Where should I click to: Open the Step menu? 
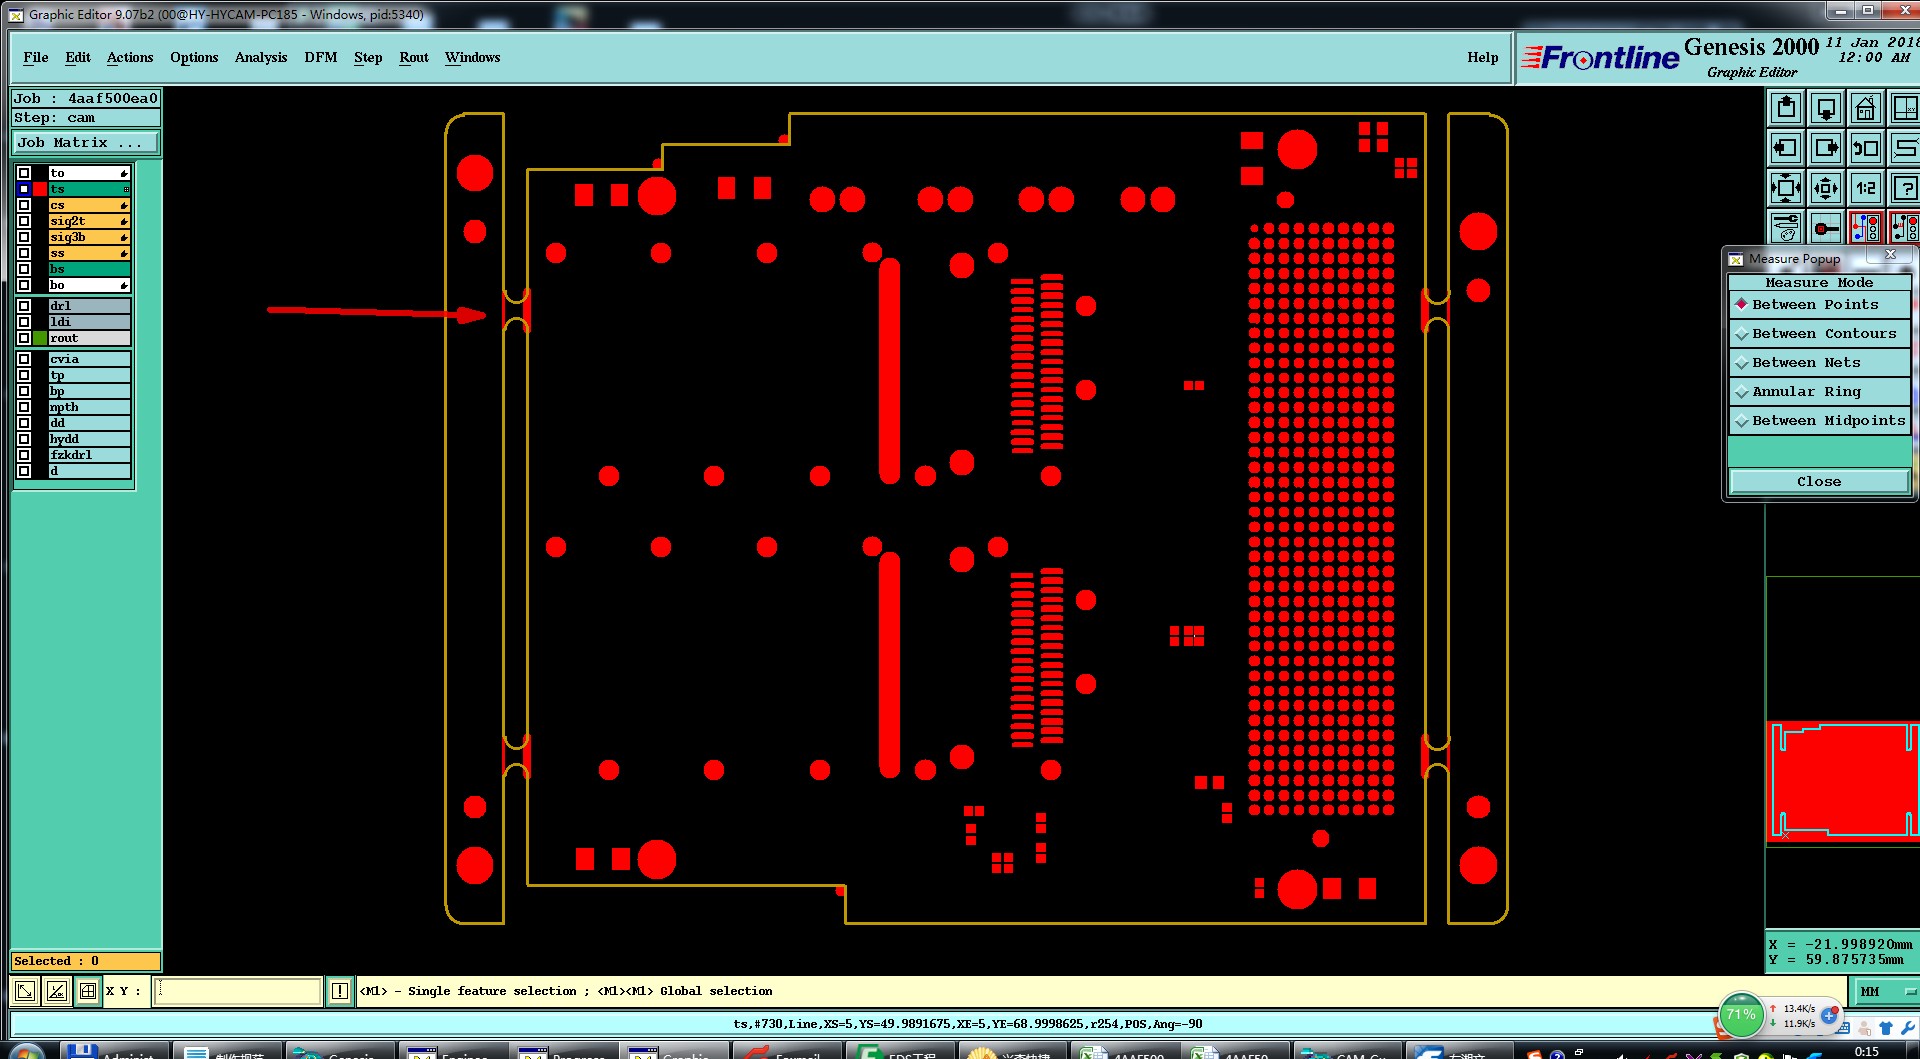[368, 58]
